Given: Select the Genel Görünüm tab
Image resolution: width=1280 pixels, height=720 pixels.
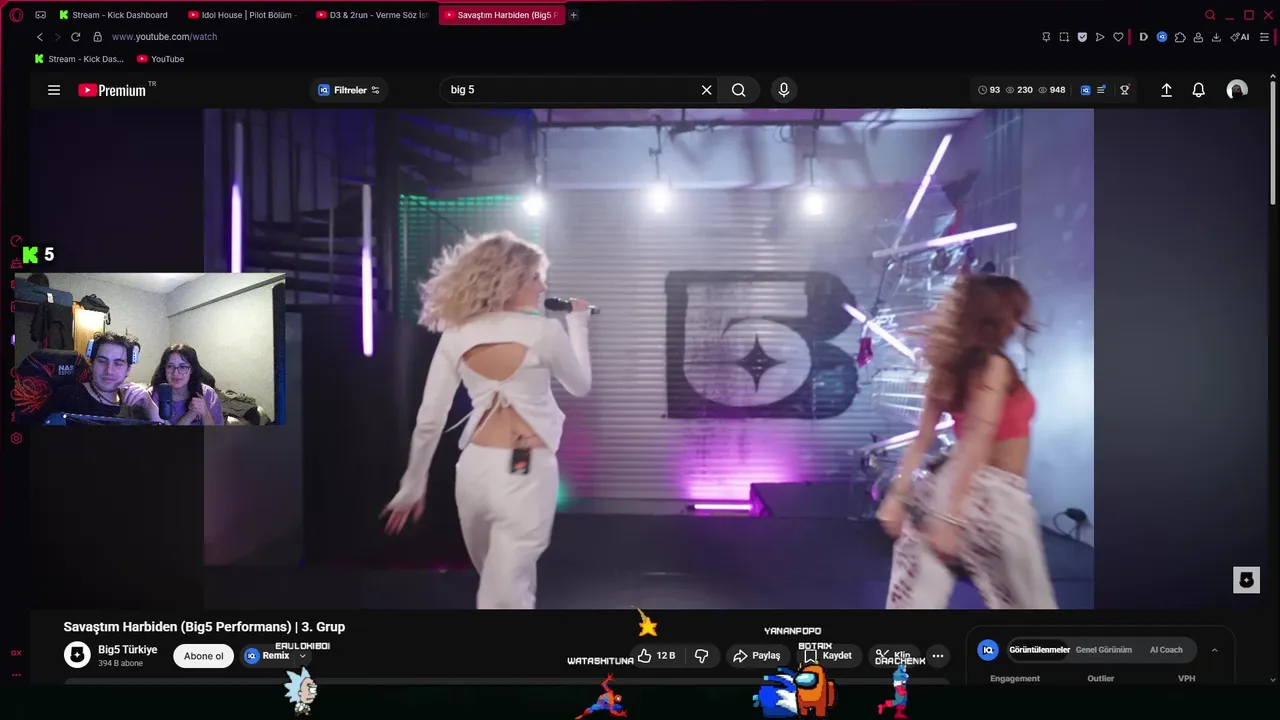Looking at the screenshot, I should (x=1103, y=650).
